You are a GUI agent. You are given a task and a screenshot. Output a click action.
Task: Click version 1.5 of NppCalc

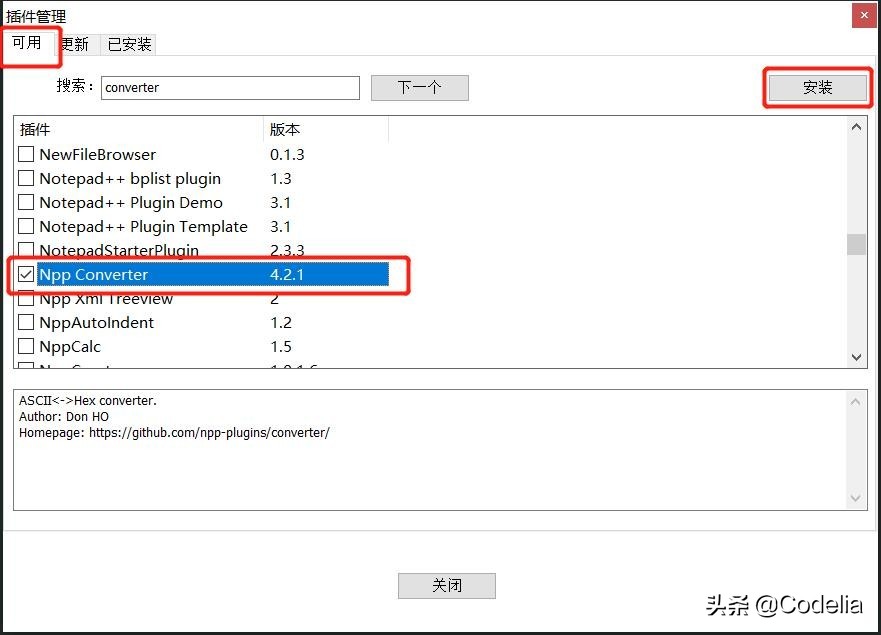281,347
